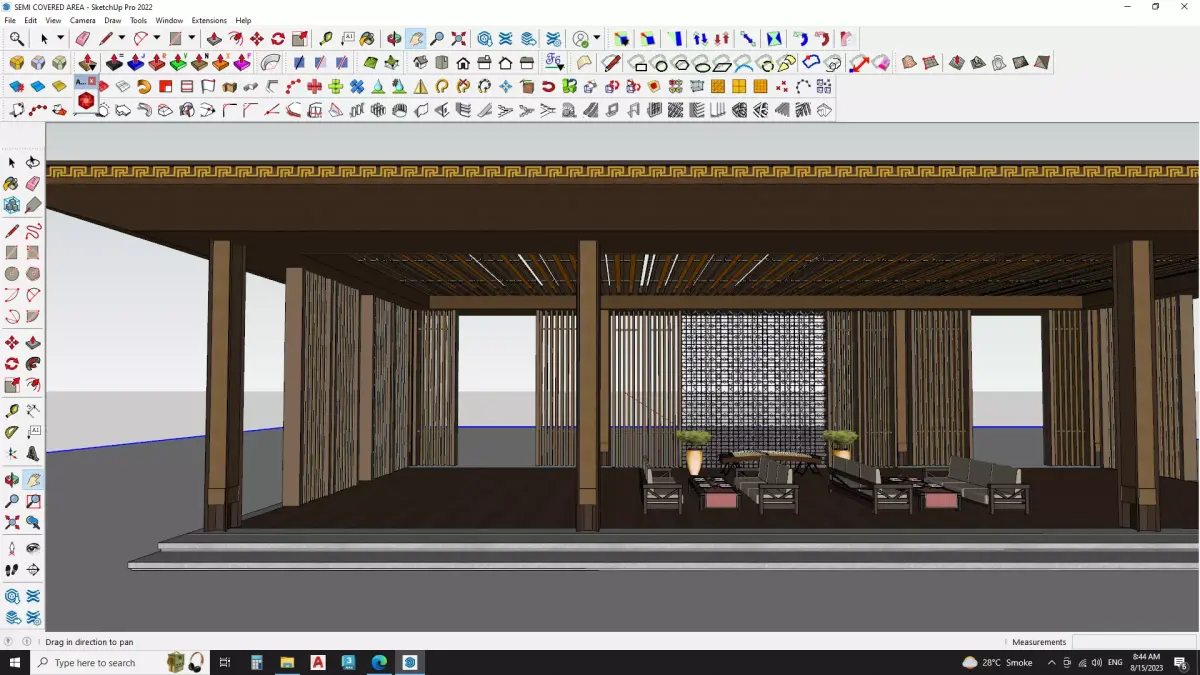The height and width of the screenshot is (675, 1200).
Task: Open the Edit menu
Action: pos(31,20)
